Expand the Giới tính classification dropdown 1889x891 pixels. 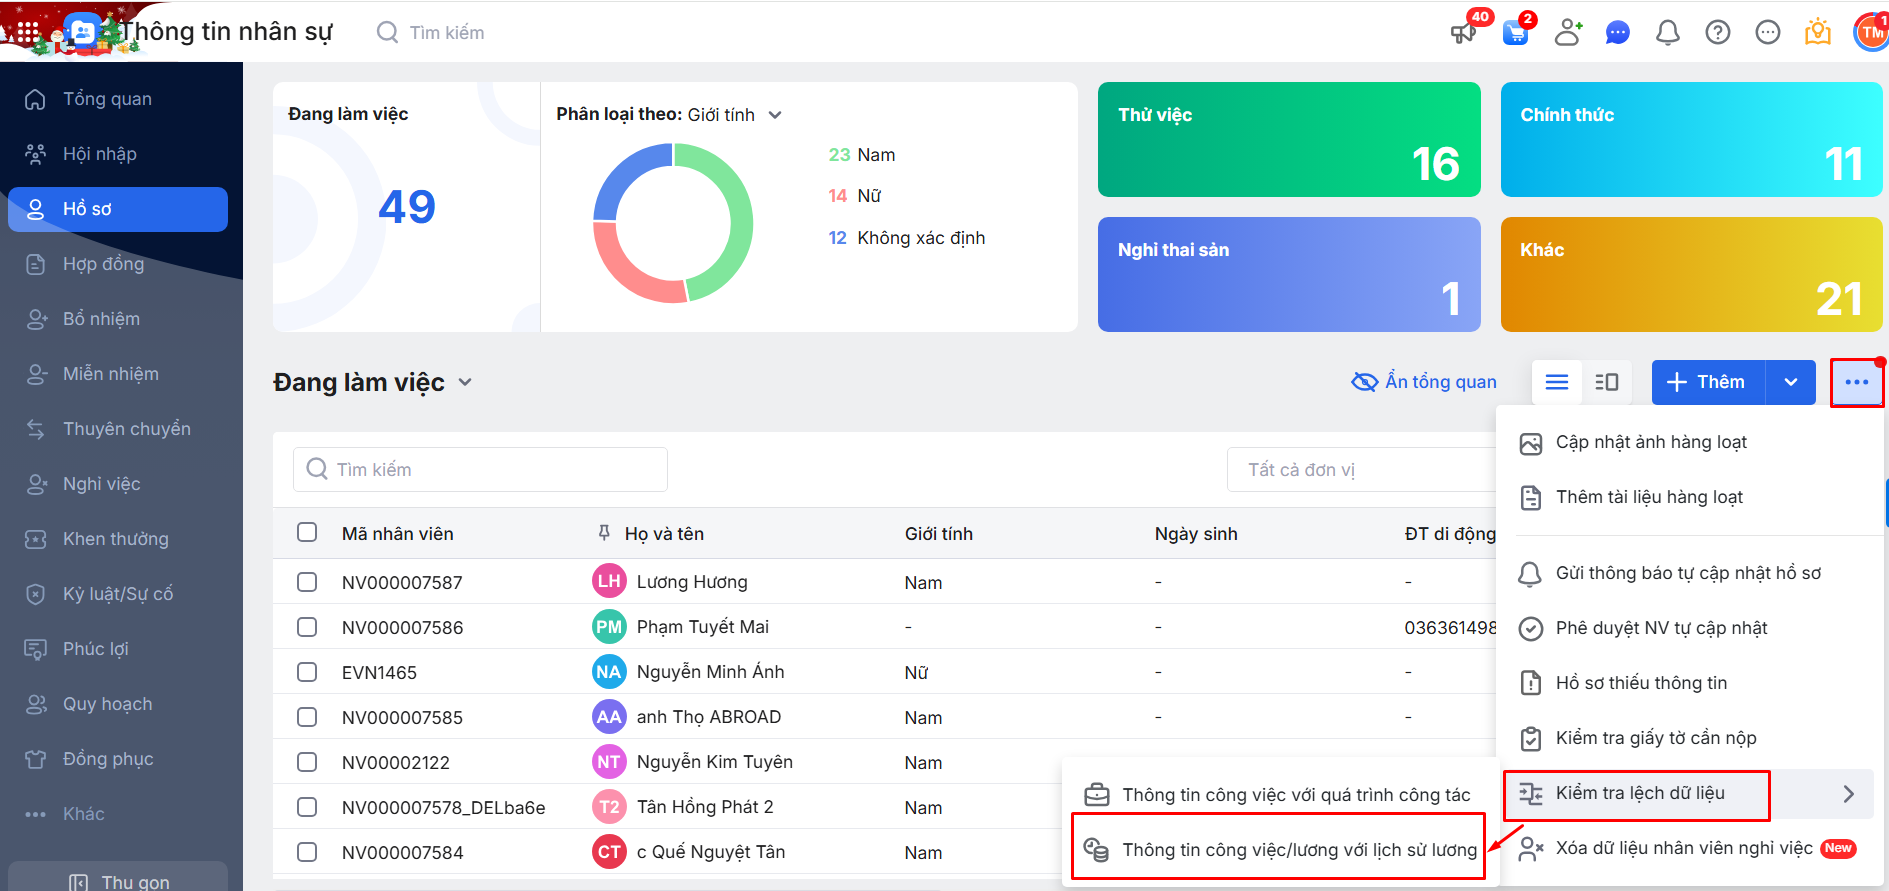pyautogui.click(x=774, y=115)
